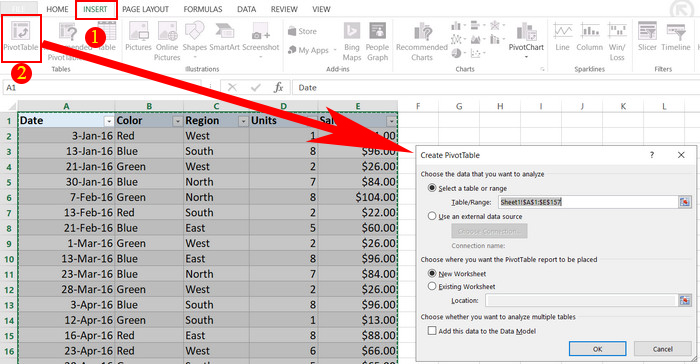Click Cancel in Create PivotTable dialog
Screen dimensions: 700x364
(x=662, y=349)
